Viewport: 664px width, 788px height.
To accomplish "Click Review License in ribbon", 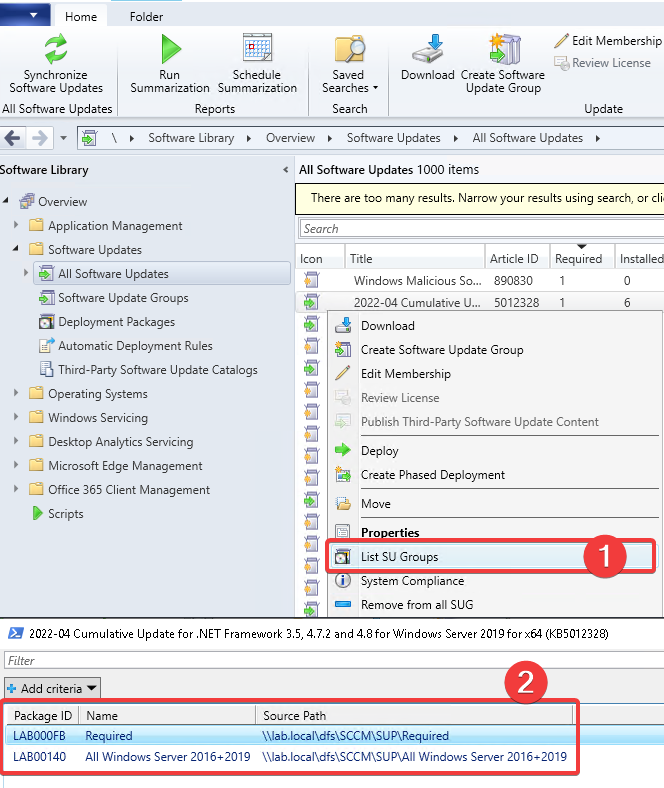I will [x=602, y=63].
